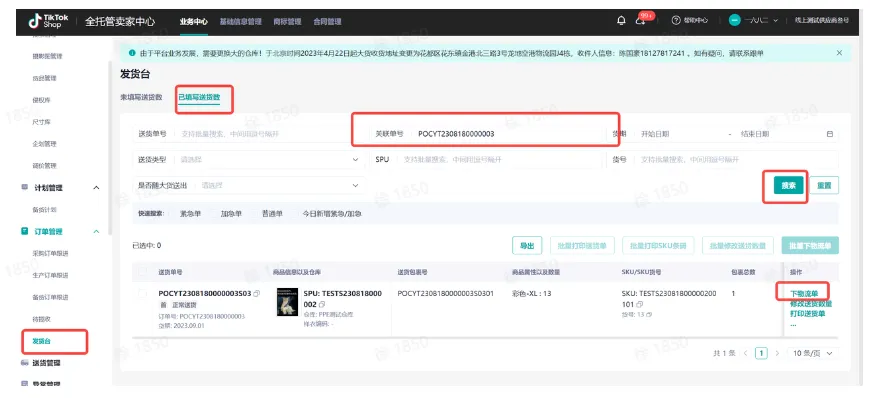874x398 pixels.
Task: Expand the user account dropdown arrow
Action: click(x=776, y=21)
